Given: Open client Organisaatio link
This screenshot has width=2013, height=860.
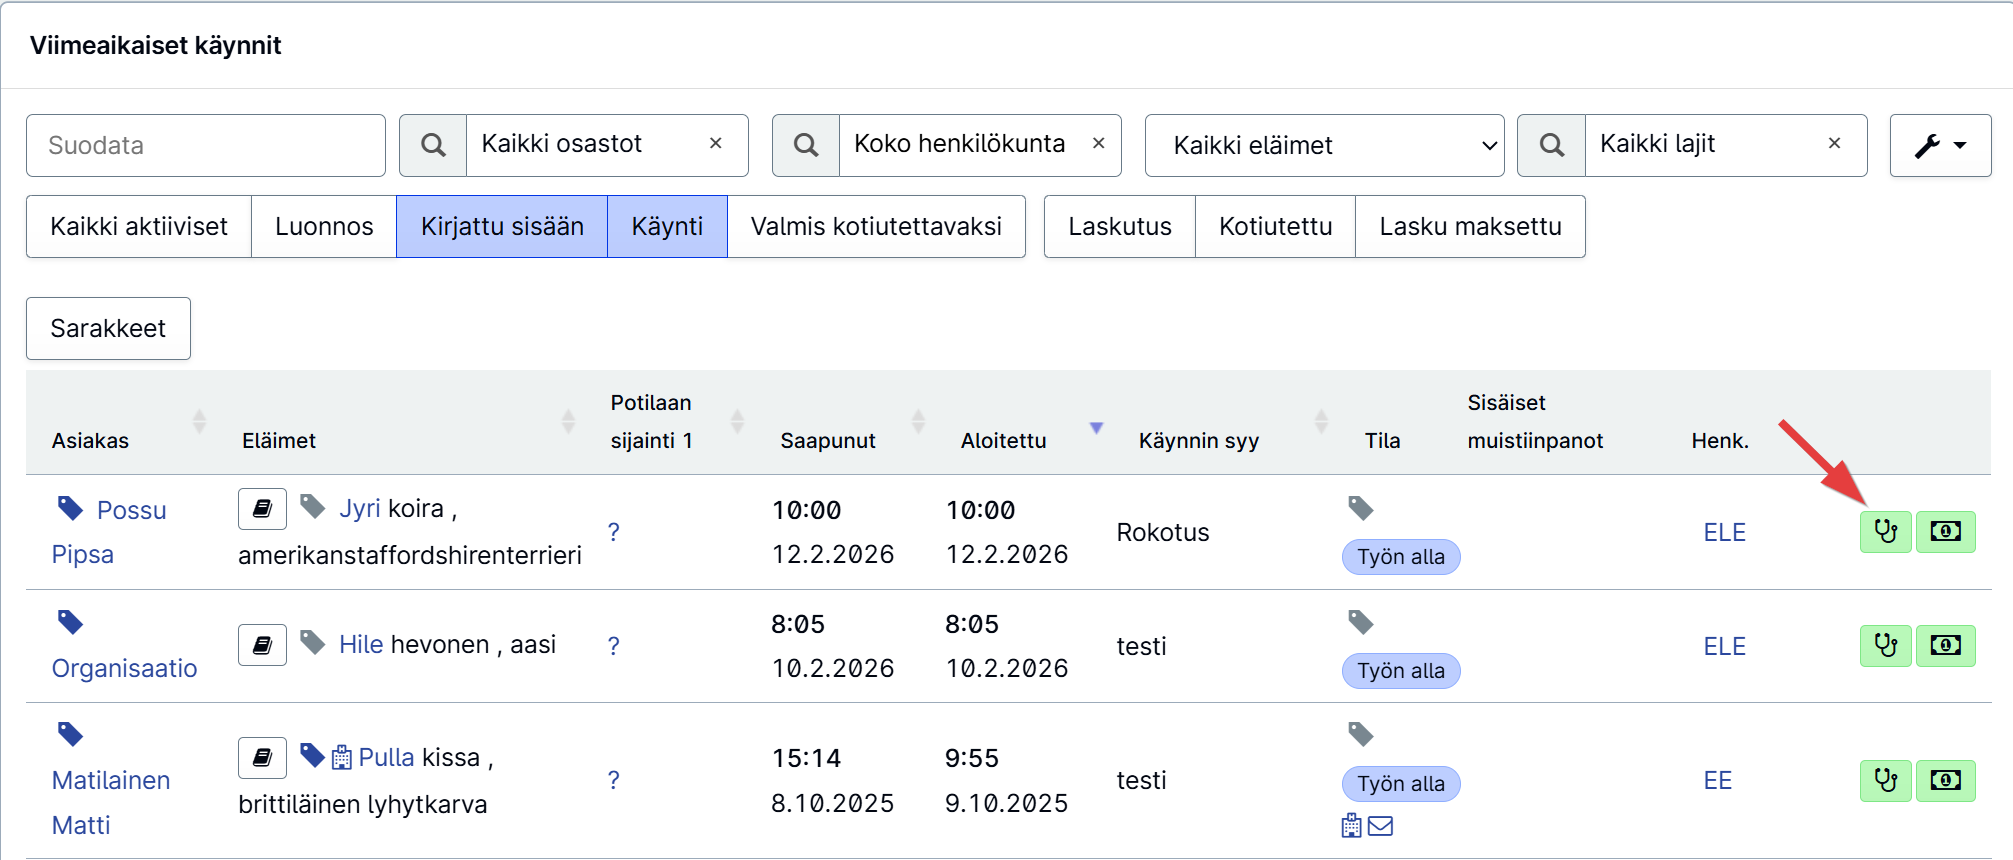Looking at the screenshot, I should [x=124, y=668].
